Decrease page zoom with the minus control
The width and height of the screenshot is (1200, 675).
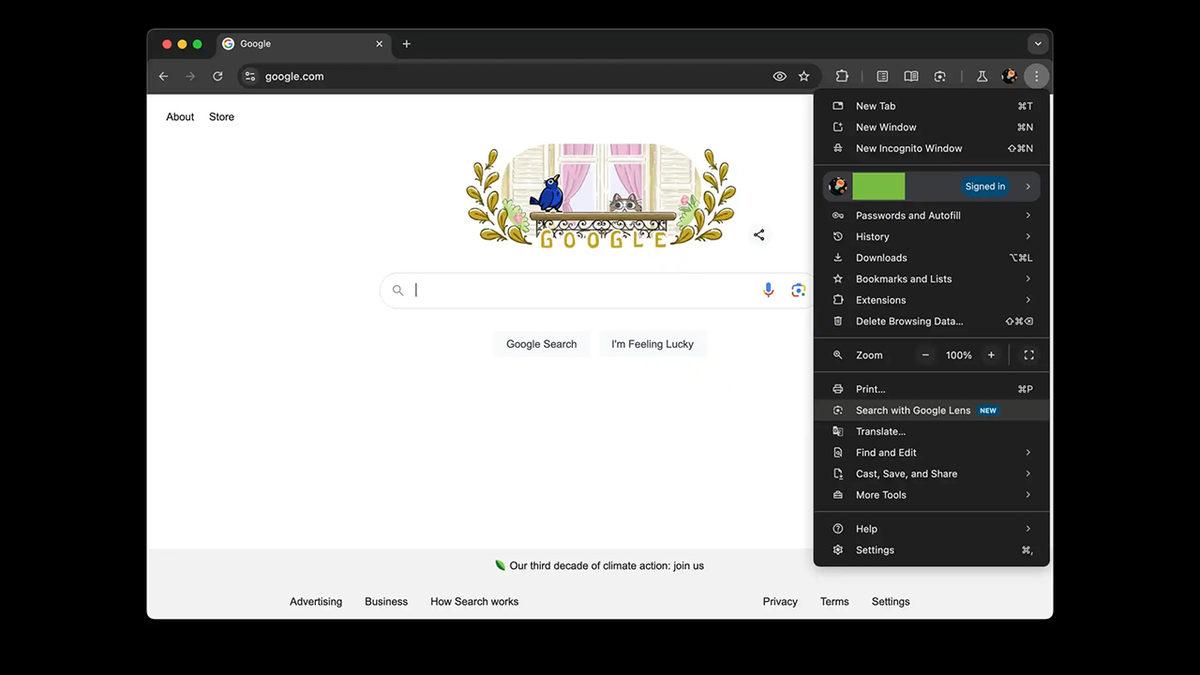924,354
